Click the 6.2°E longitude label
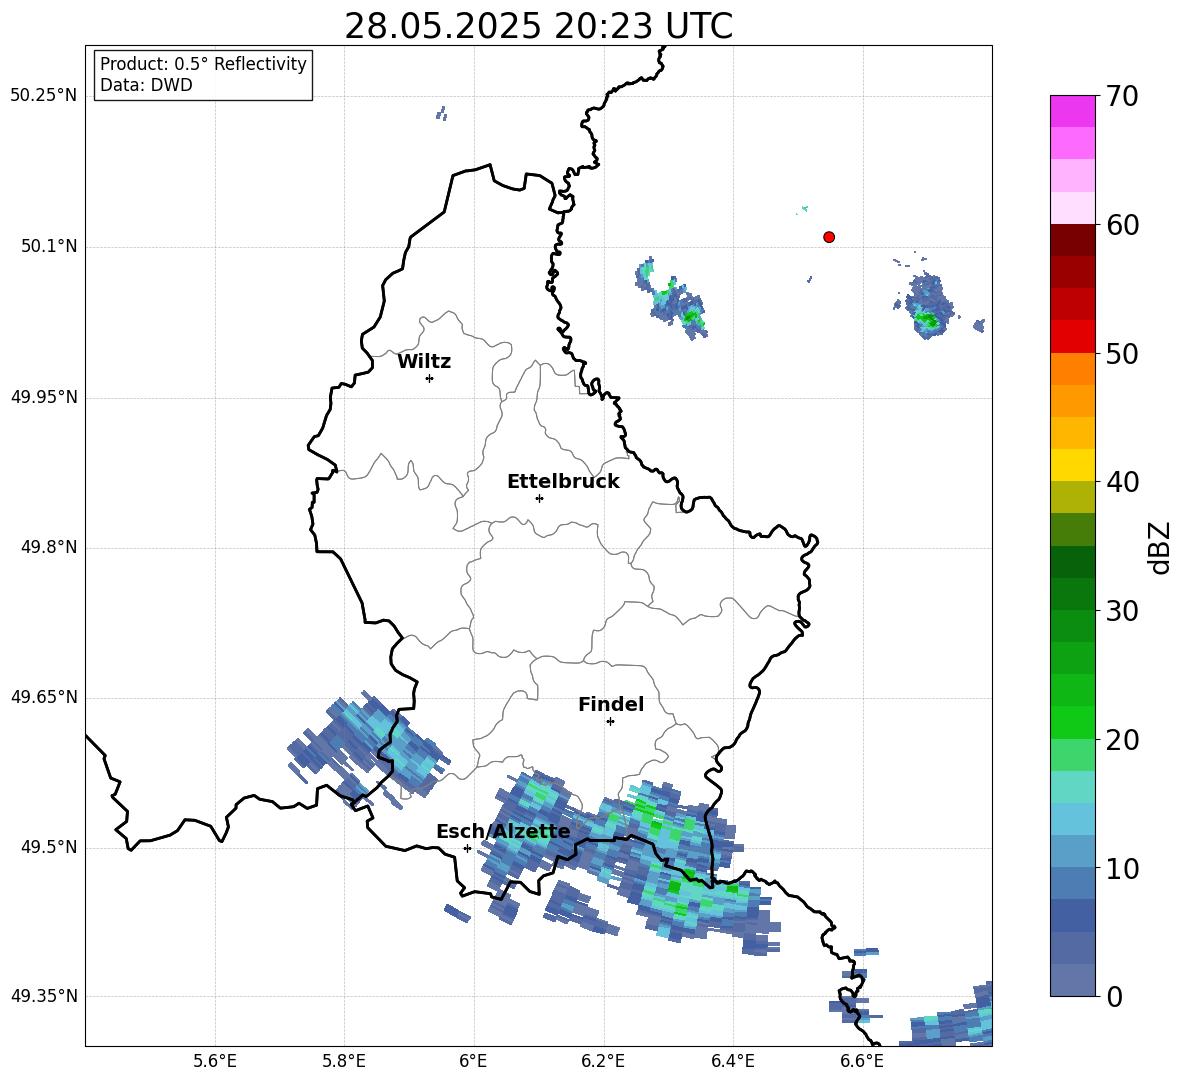Image resolution: width=1184 pixels, height=1081 pixels. (x=603, y=1061)
